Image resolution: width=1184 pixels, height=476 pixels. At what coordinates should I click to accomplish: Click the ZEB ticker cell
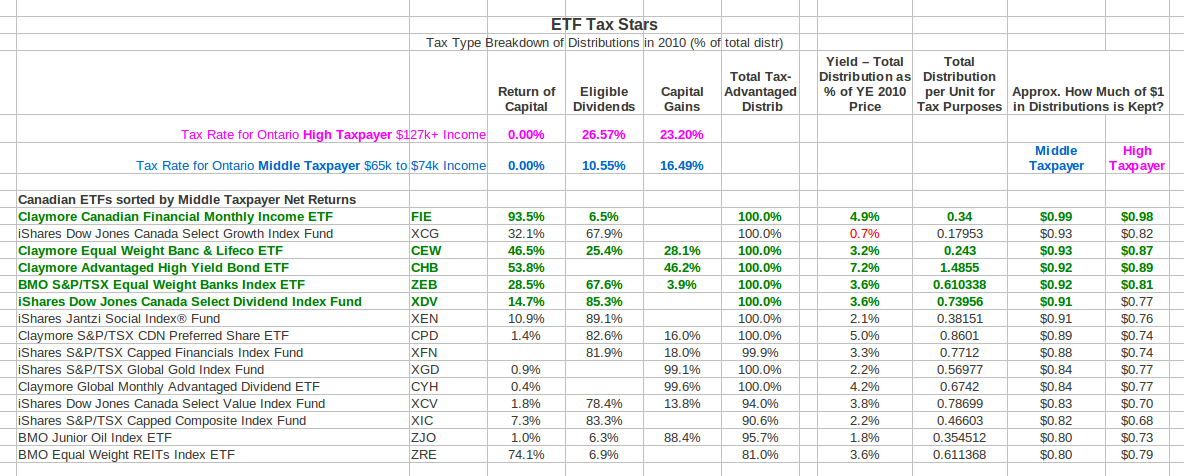click(x=424, y=284)
